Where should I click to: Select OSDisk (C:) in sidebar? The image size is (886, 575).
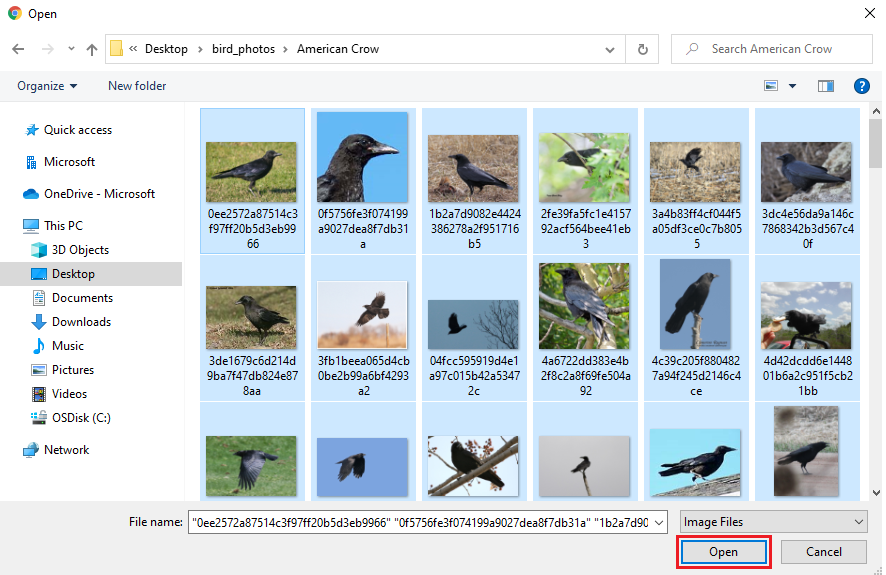(x=71, y=418)
